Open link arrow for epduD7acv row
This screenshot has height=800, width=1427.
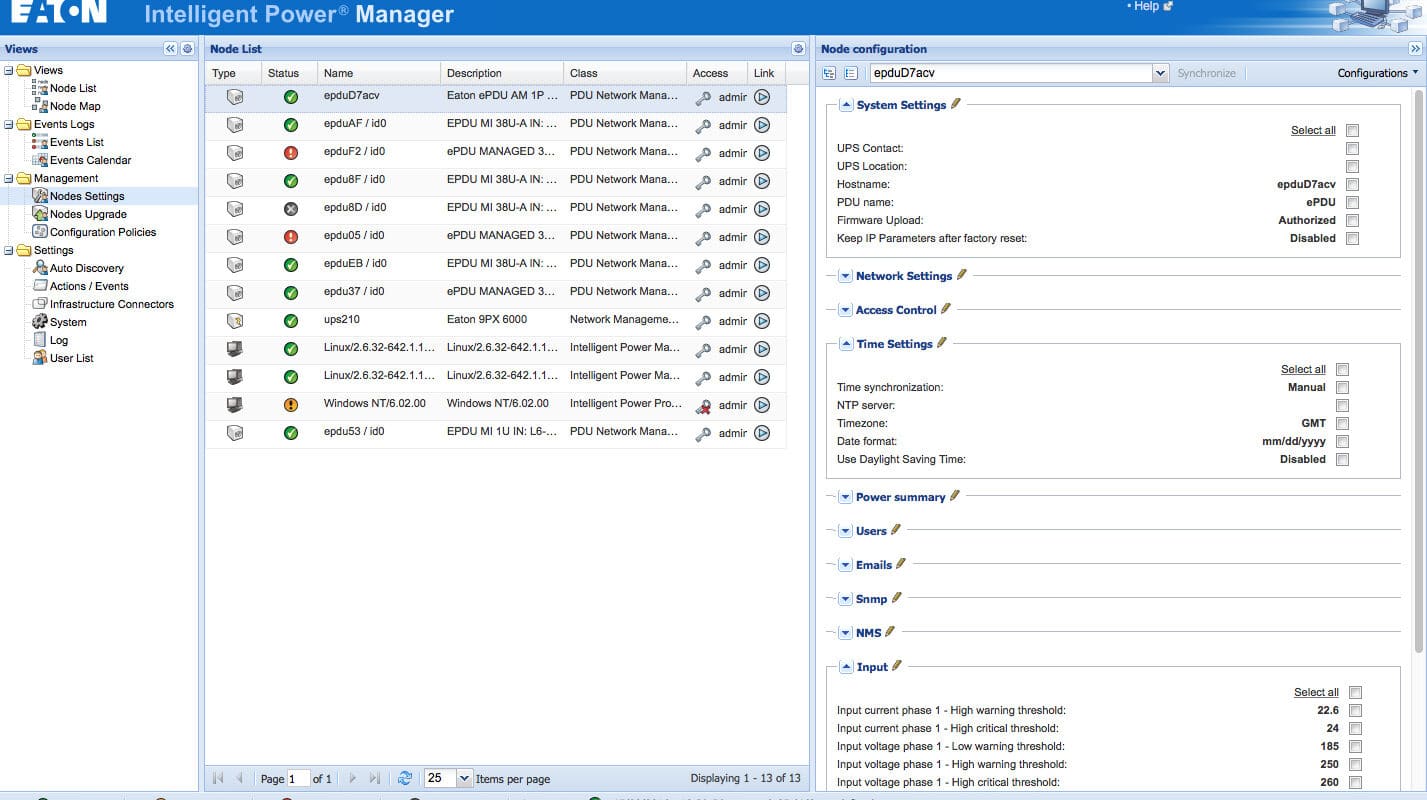(762, 97)
